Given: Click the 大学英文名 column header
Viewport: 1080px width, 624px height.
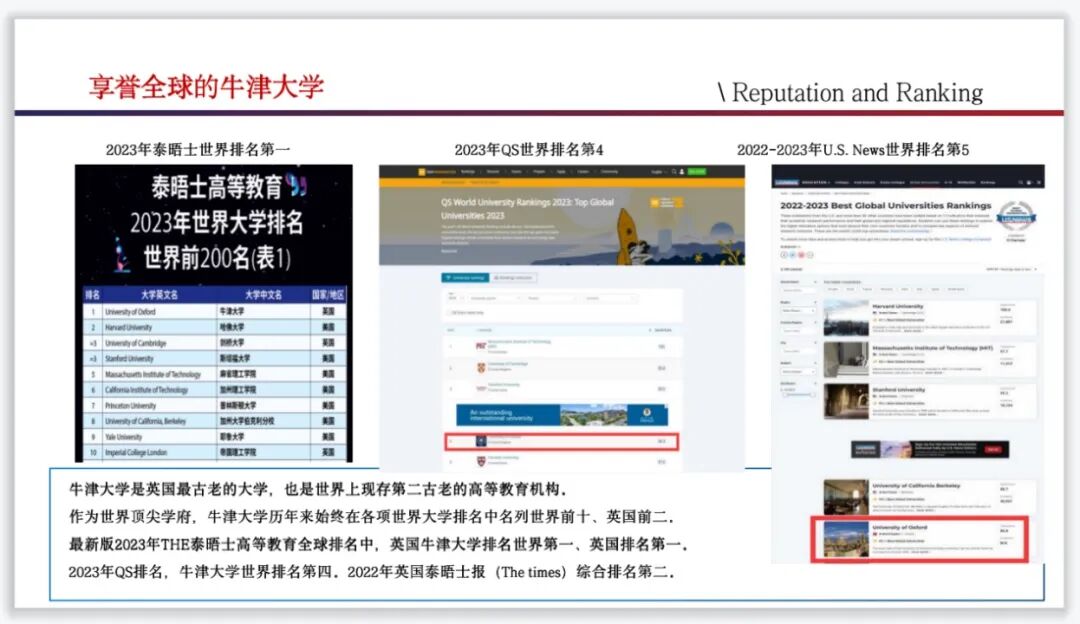Looking at the screenshot, I should pos(159,295).
